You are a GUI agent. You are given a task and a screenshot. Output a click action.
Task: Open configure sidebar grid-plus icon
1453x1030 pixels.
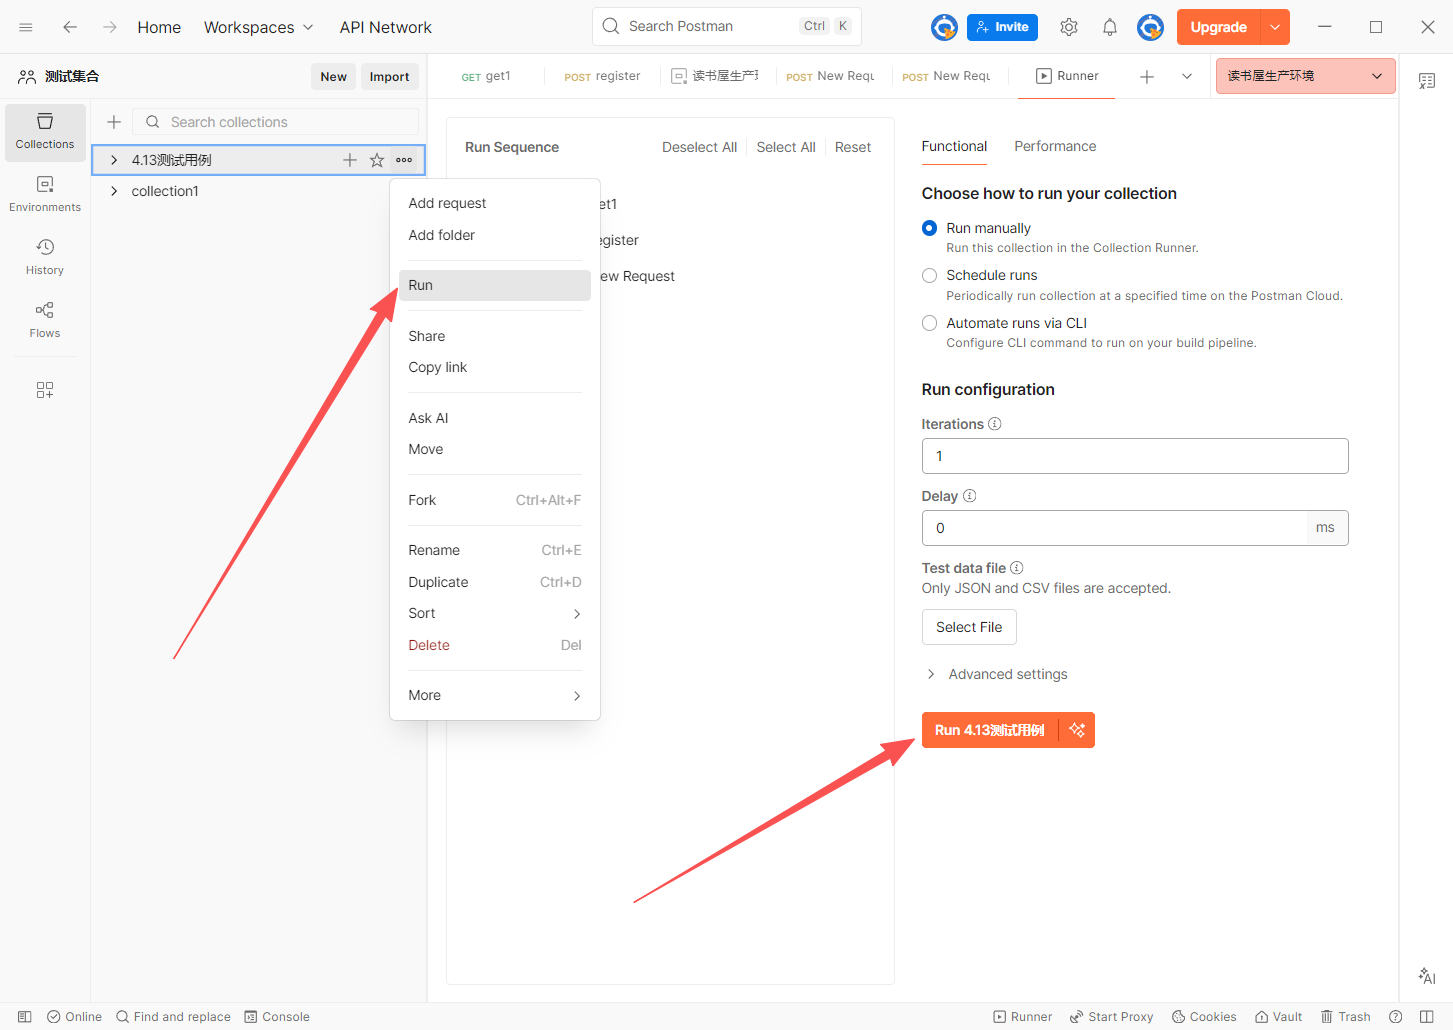click(x=45, y=390)
